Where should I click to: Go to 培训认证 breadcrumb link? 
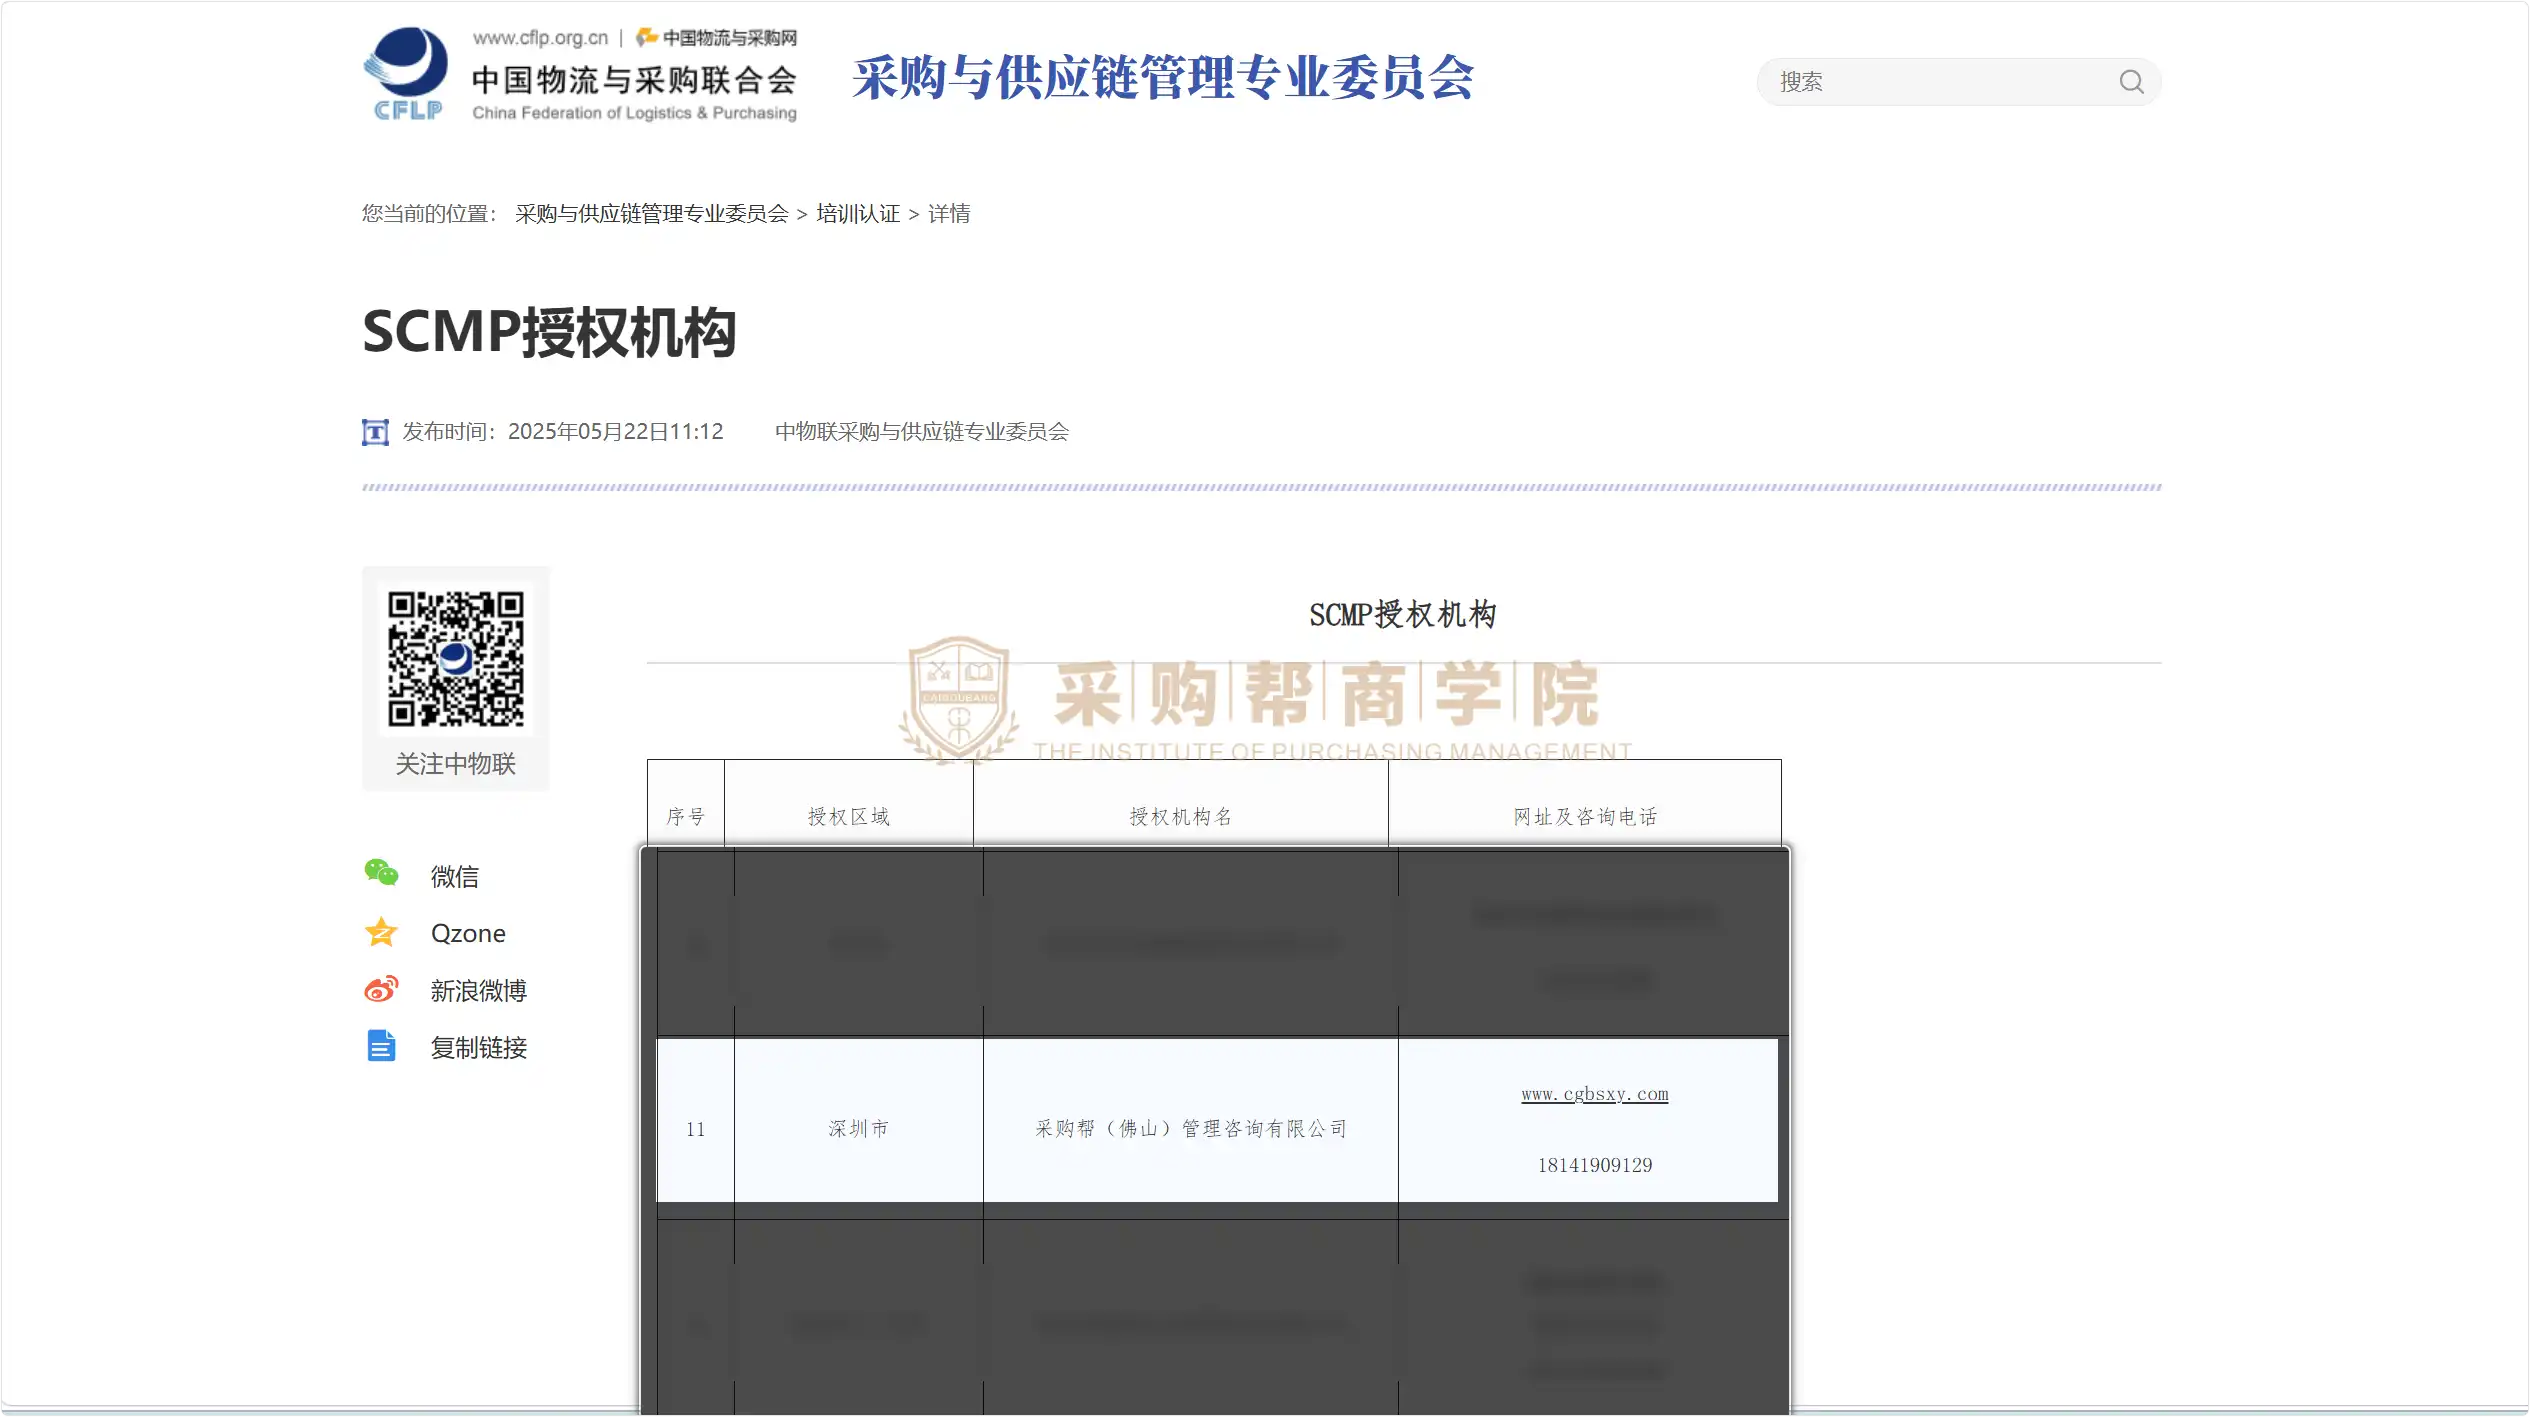[858, 214]
